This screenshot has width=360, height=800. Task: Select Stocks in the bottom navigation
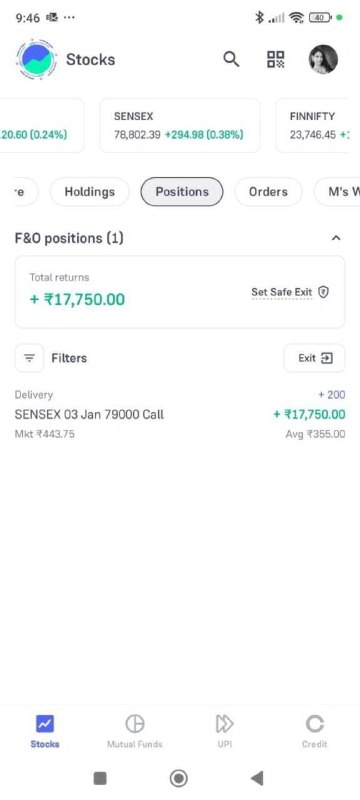click(45, 732)
